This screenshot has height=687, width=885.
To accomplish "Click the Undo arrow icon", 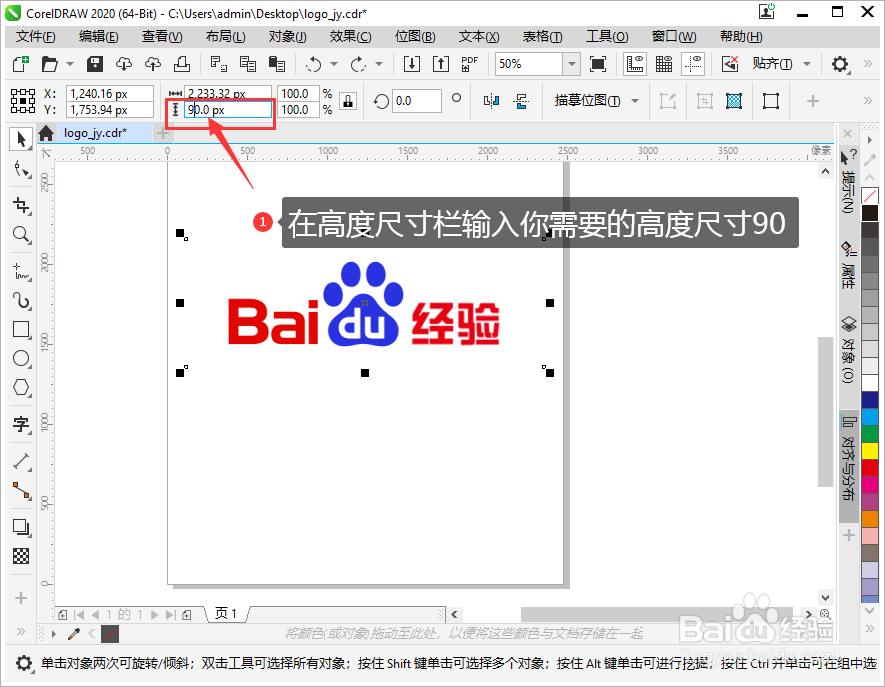I will 314,64.
